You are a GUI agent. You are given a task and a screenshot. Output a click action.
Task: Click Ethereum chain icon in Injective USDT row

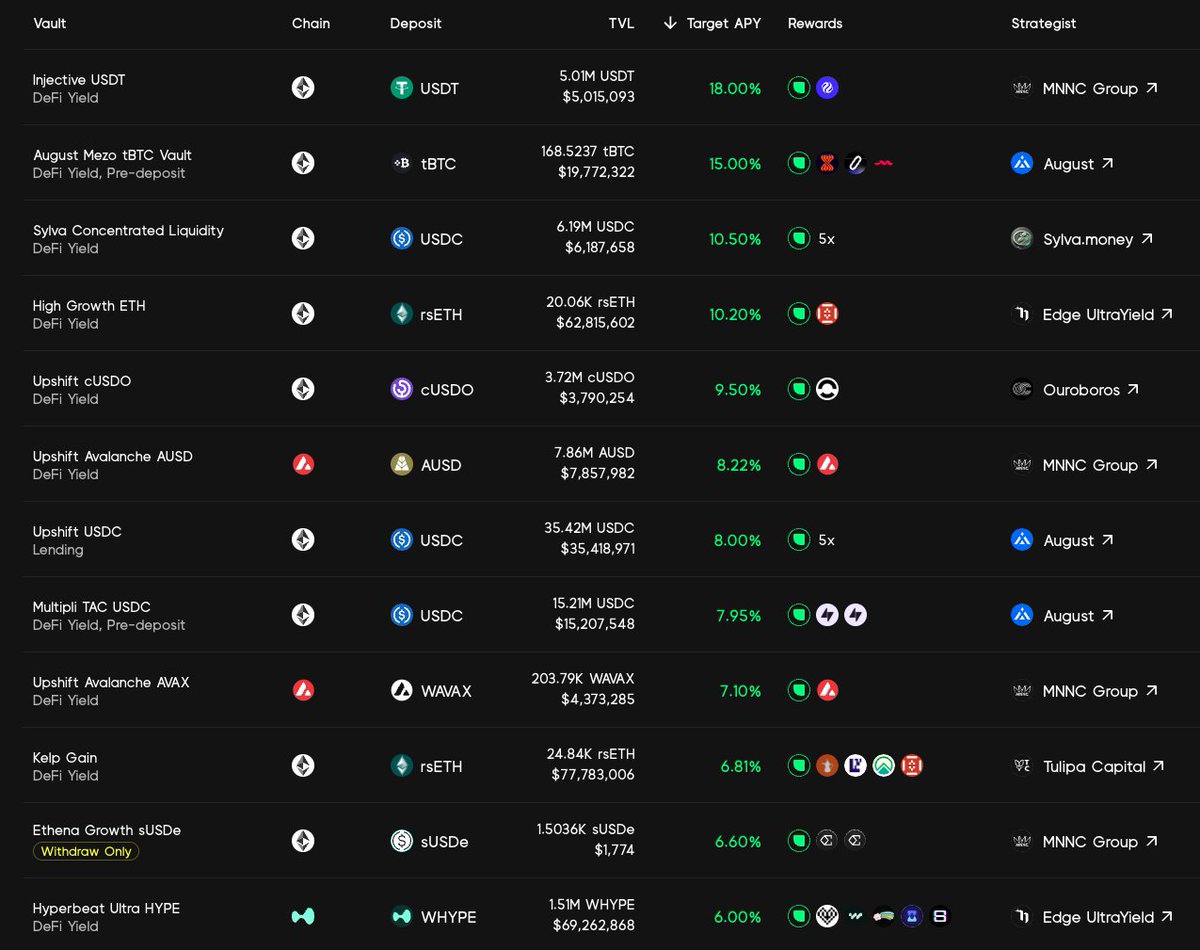303,88
